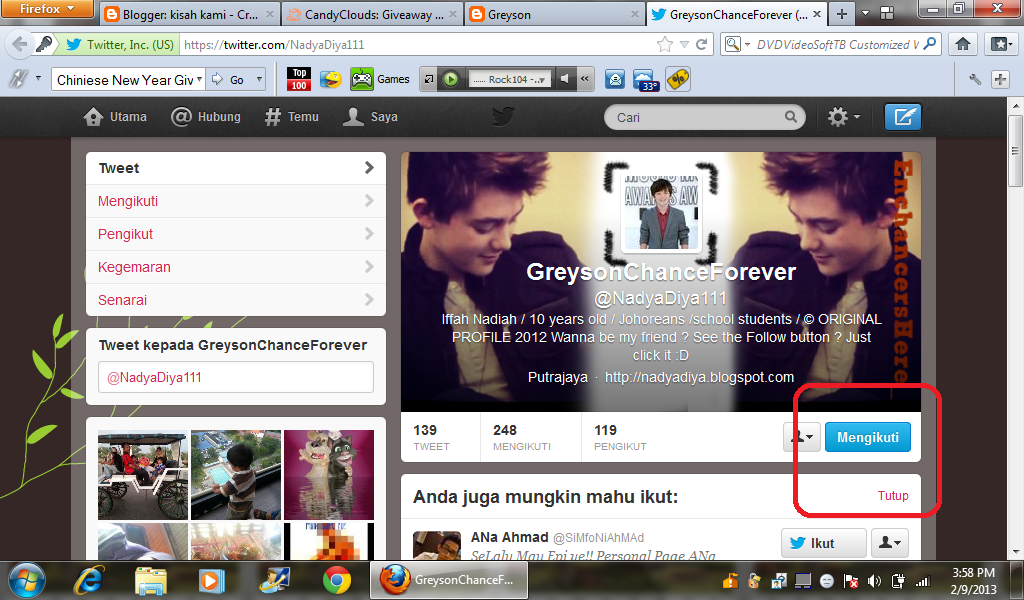Click Ikut to follow ANa Ahmad

pos(824,543)
